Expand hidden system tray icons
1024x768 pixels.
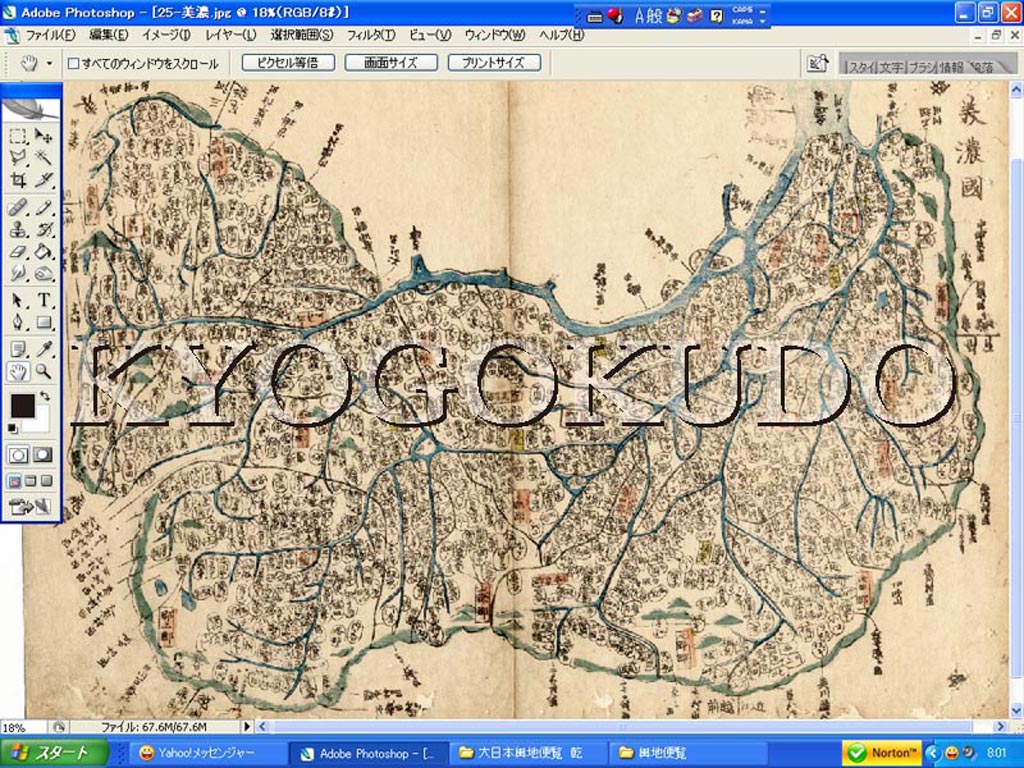point(931,753)
